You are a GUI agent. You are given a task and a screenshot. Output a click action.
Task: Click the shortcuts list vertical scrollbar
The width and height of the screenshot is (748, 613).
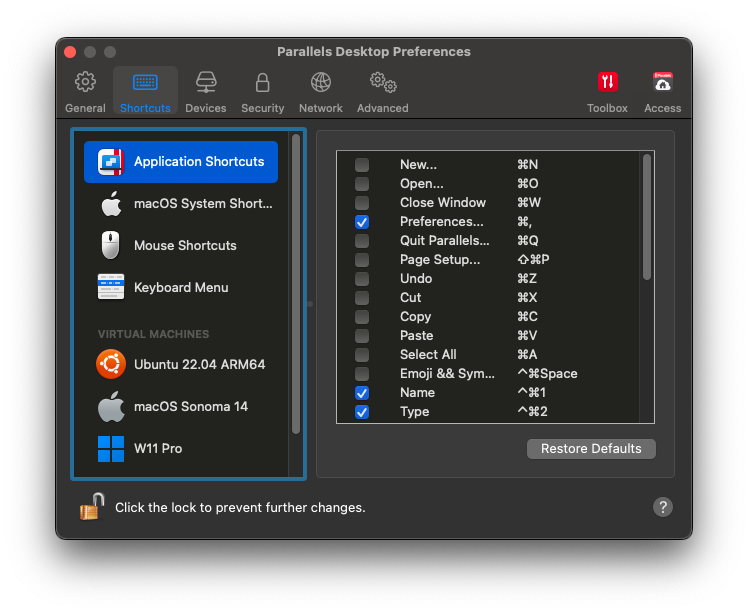coord(647,217)
